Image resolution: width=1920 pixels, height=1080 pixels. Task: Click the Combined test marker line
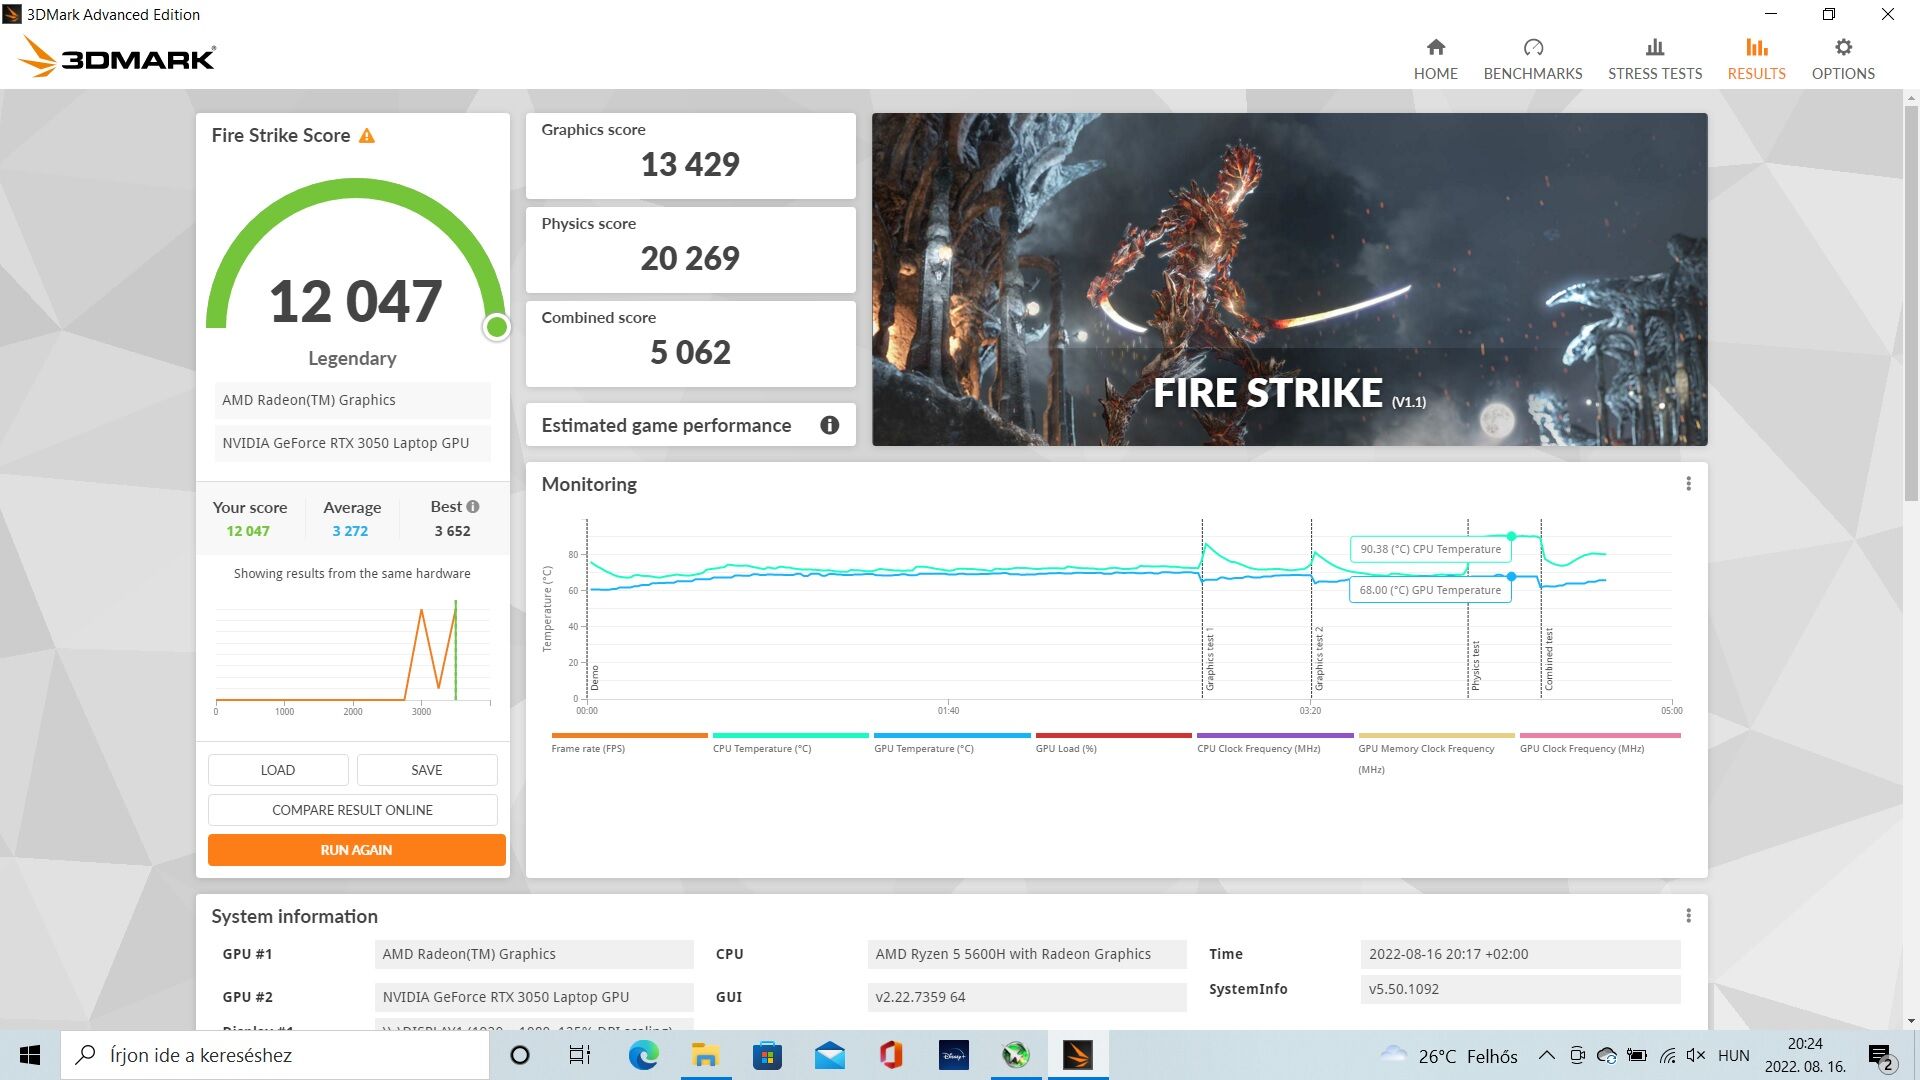1541,608
